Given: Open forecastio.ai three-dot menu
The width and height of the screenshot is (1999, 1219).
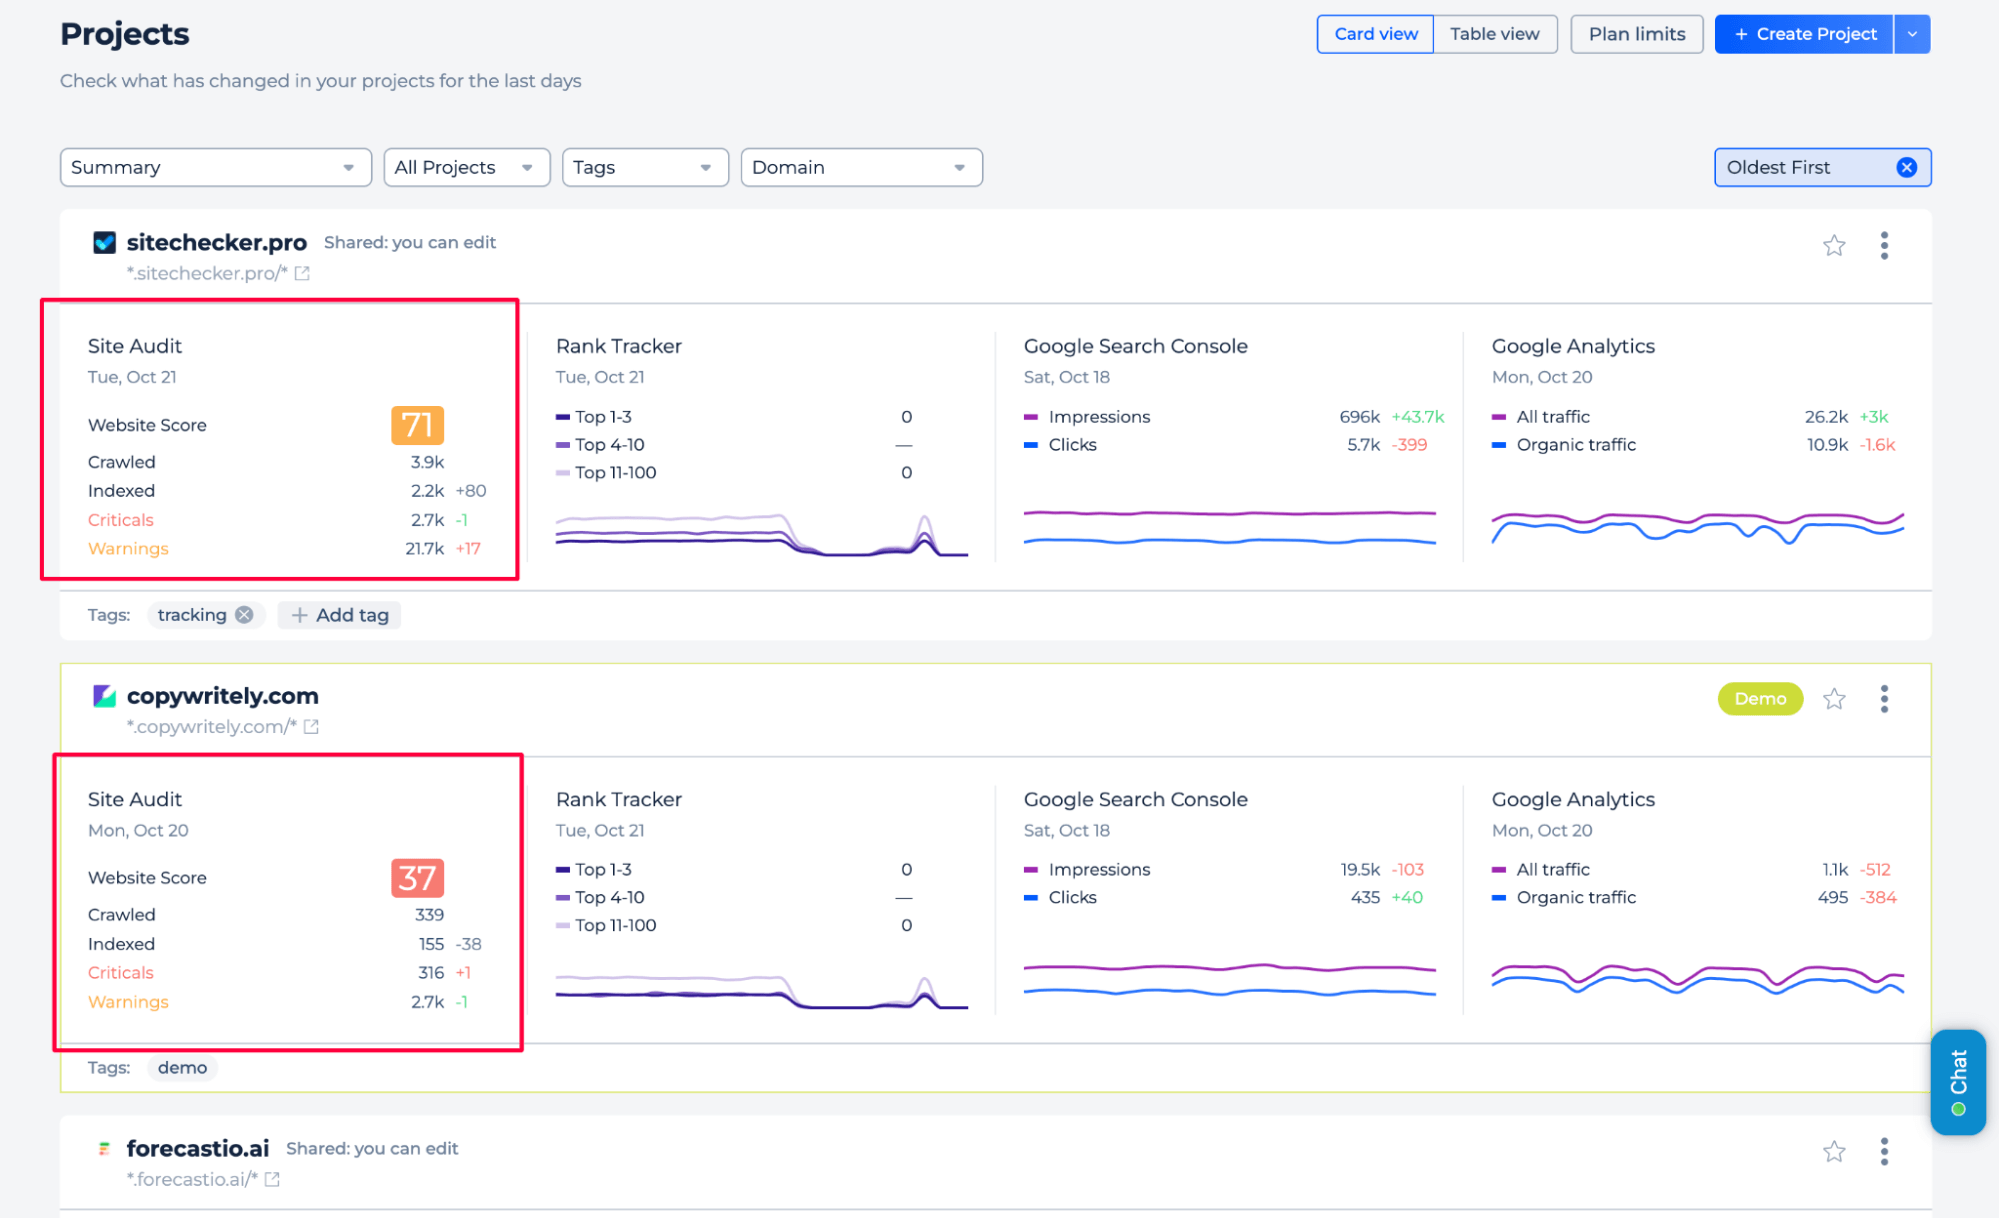Looking at the screenshot, I should [x=1884, y=1152].
